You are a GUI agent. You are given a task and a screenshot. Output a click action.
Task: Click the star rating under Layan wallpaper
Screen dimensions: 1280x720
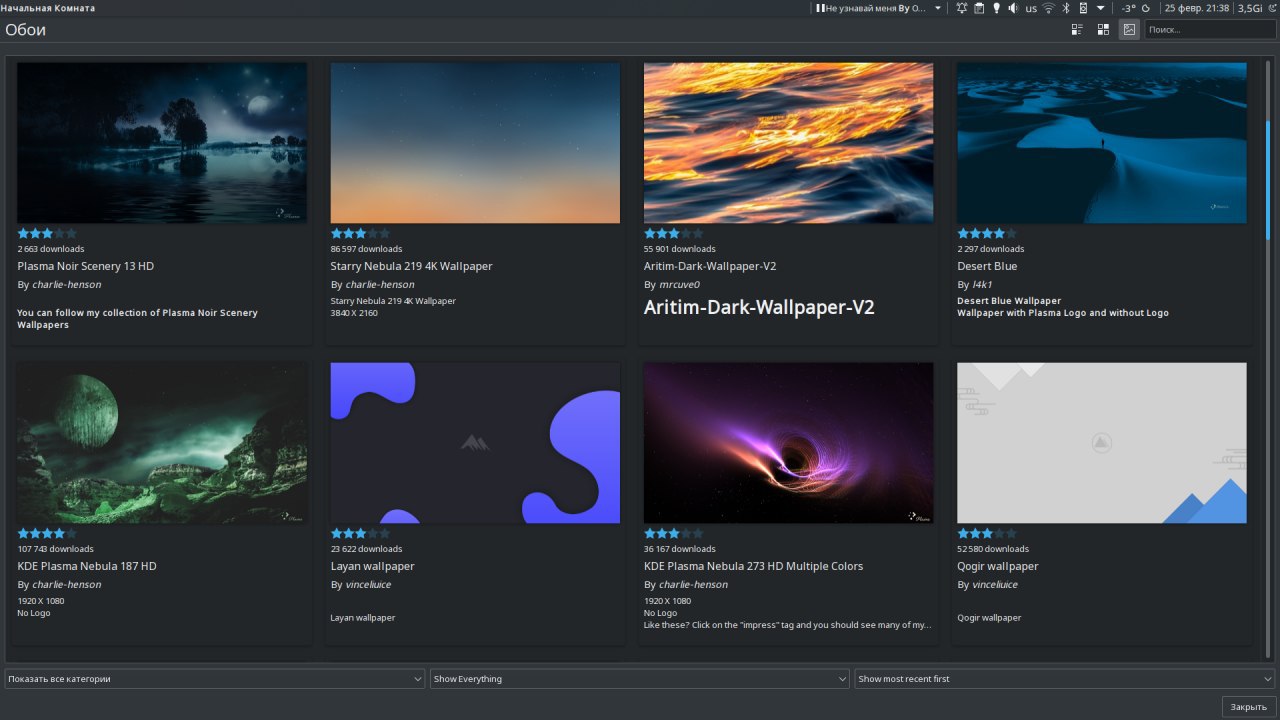(x=361, y=533)
